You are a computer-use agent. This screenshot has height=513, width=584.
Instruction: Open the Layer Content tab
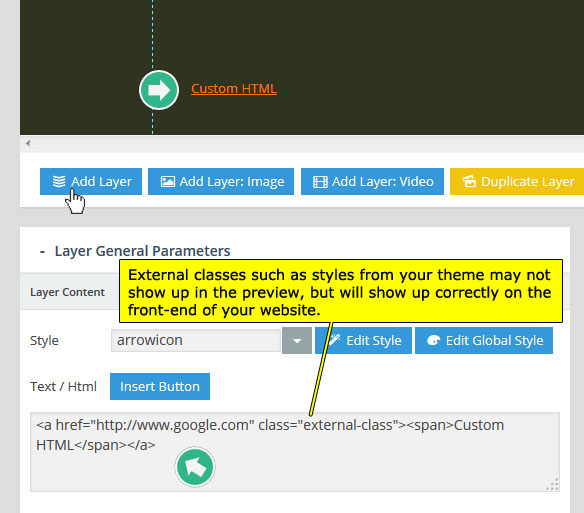point(67,292)
